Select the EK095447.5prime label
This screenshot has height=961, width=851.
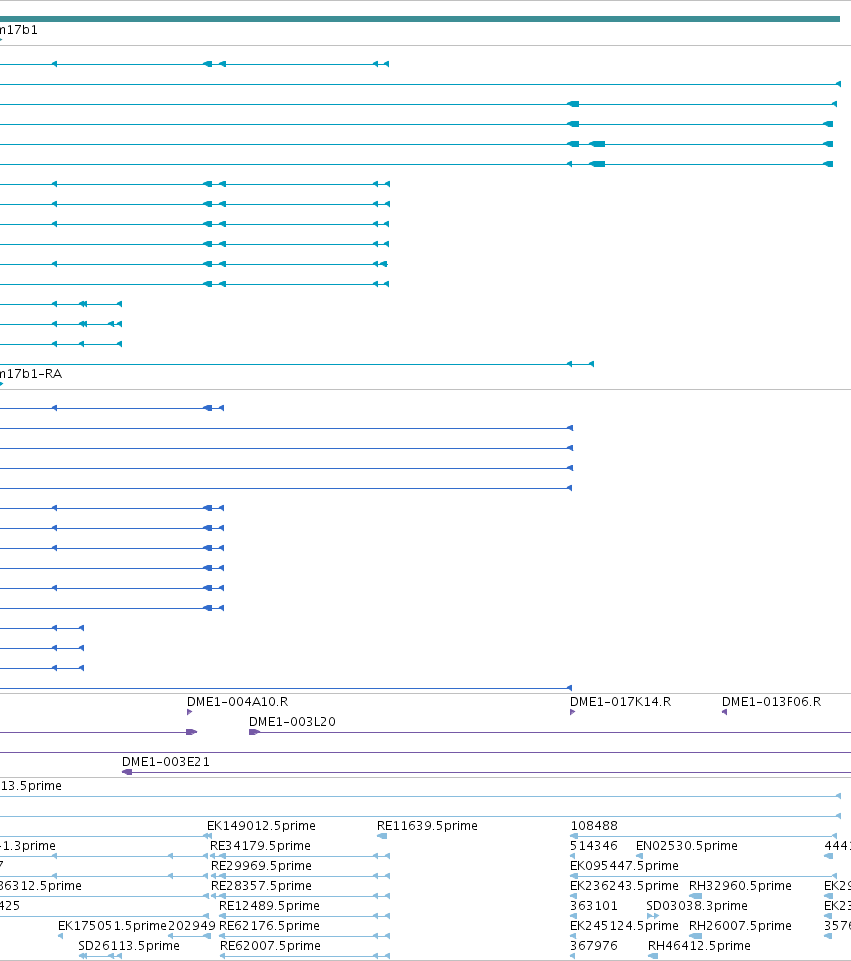pos(624,866)
